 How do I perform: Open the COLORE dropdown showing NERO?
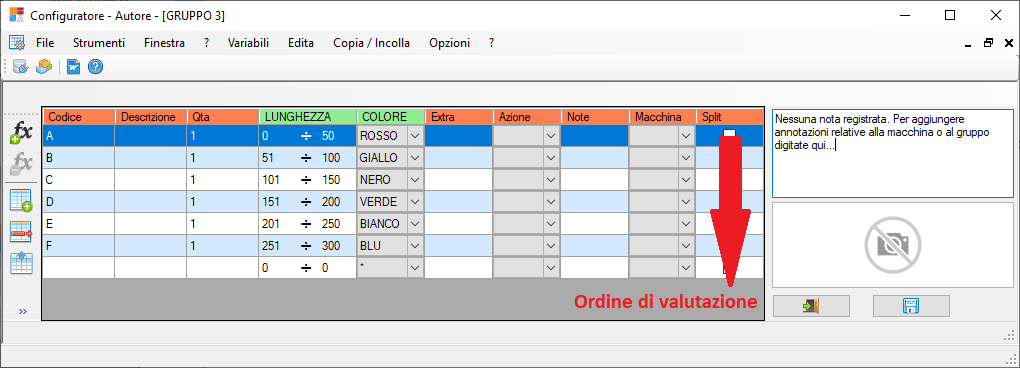(x=416, y=179)
